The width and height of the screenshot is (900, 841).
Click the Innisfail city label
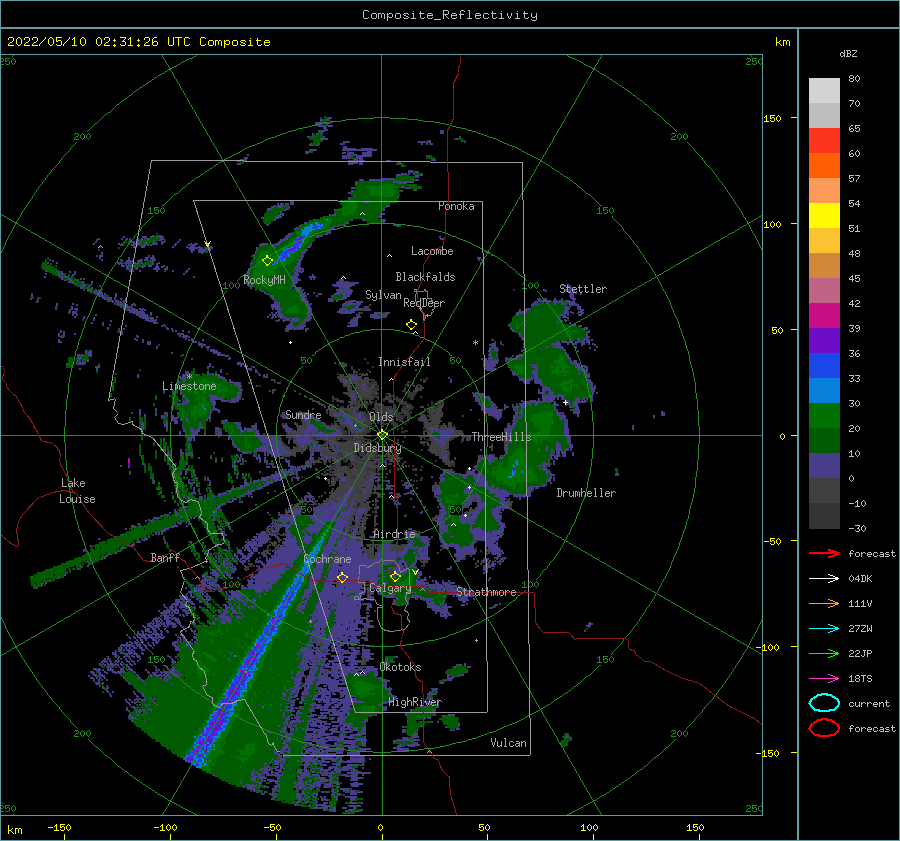404,362
